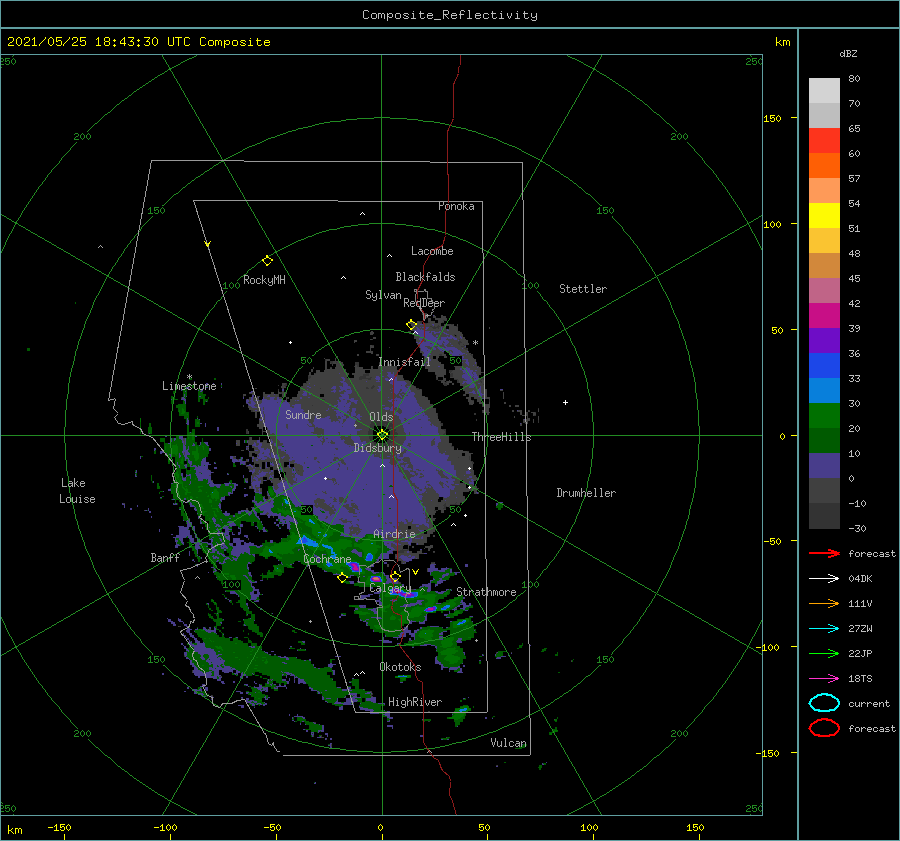Click yellow diamond marker below RedDeer
This screenshot has height=841, width=900.
tap(411, 325)
